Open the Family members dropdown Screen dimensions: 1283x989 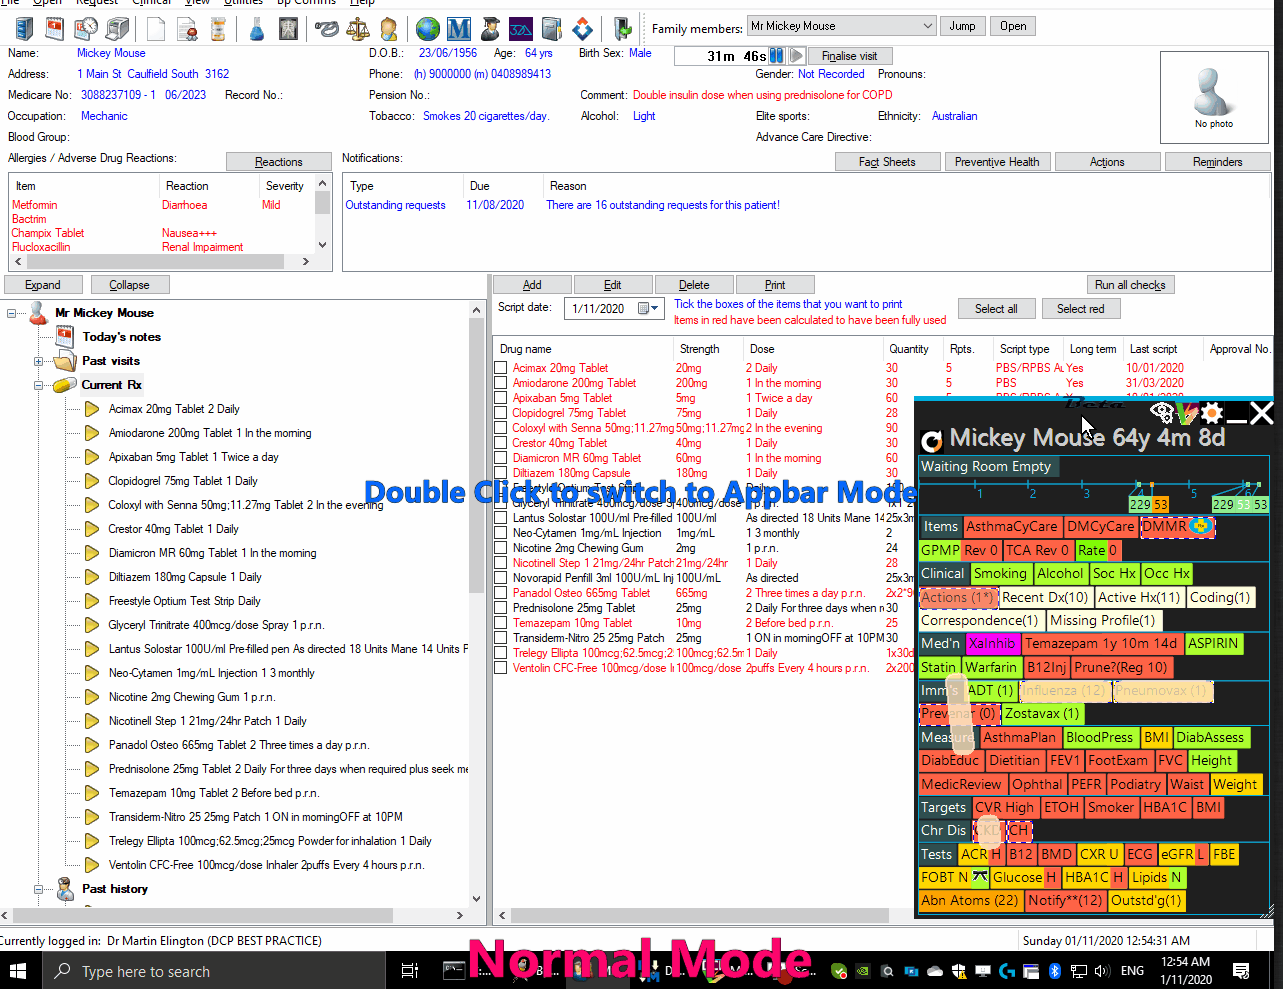pos(927,26)
